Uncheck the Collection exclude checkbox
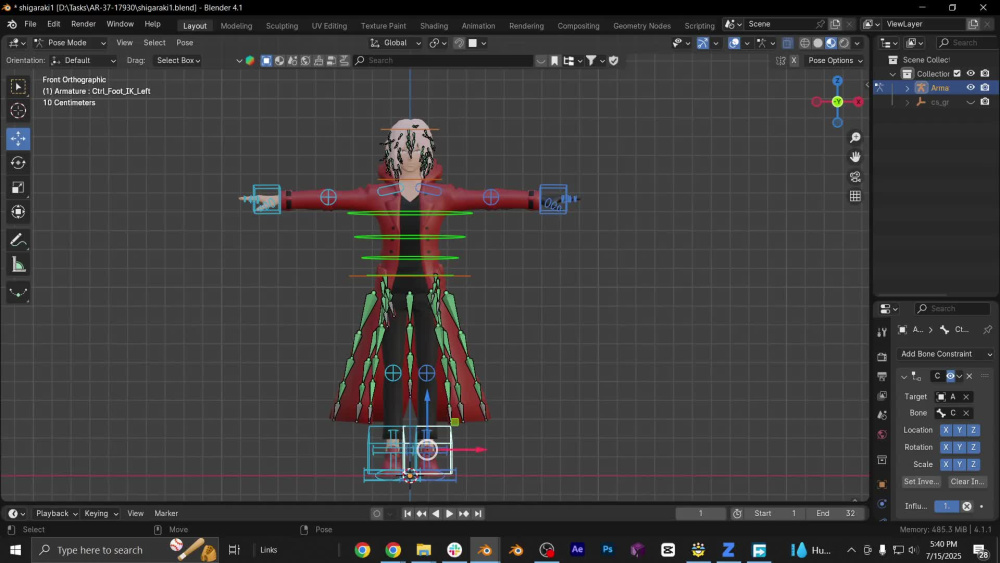The width and height of the screenshot is (1000, 563). point(957,74)
